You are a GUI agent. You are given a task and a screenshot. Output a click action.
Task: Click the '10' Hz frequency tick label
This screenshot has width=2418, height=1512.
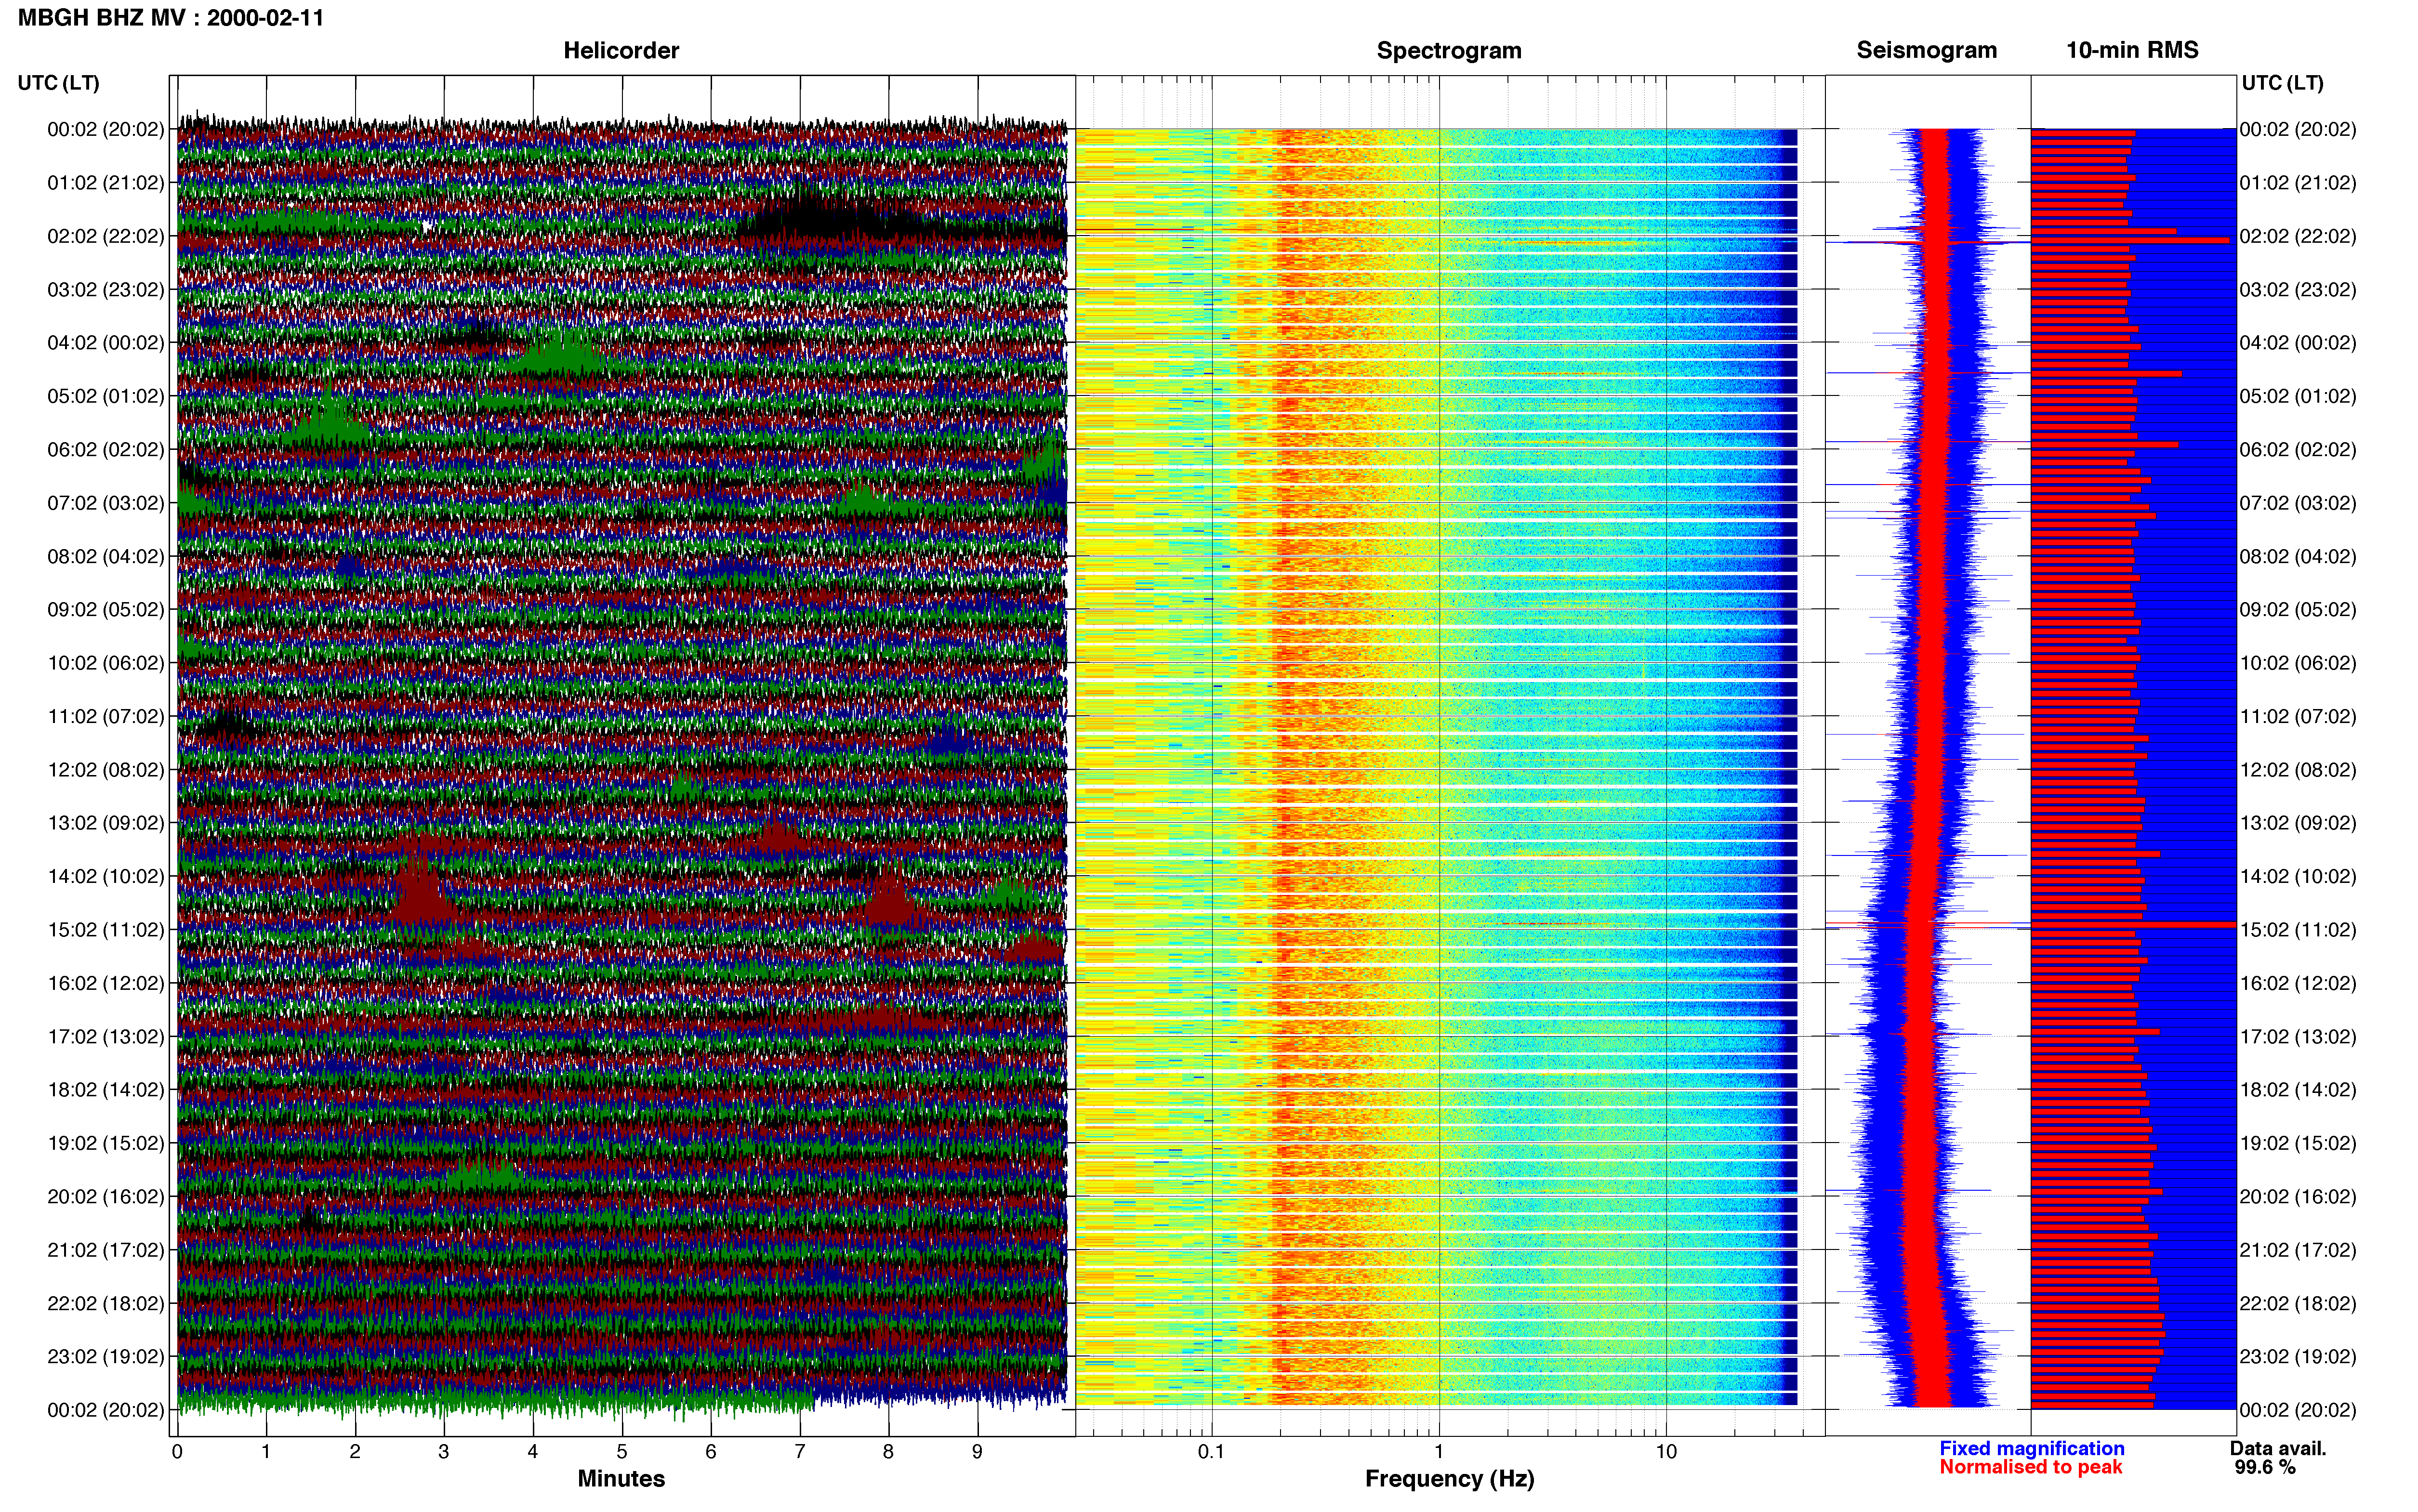[1666, 1452]
